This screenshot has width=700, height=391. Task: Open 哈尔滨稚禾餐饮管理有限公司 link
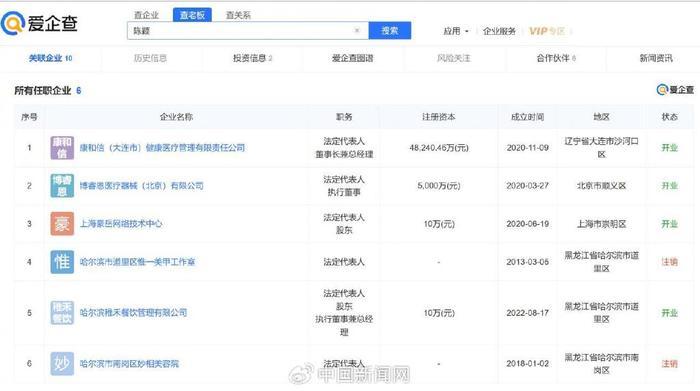point(133,312)
